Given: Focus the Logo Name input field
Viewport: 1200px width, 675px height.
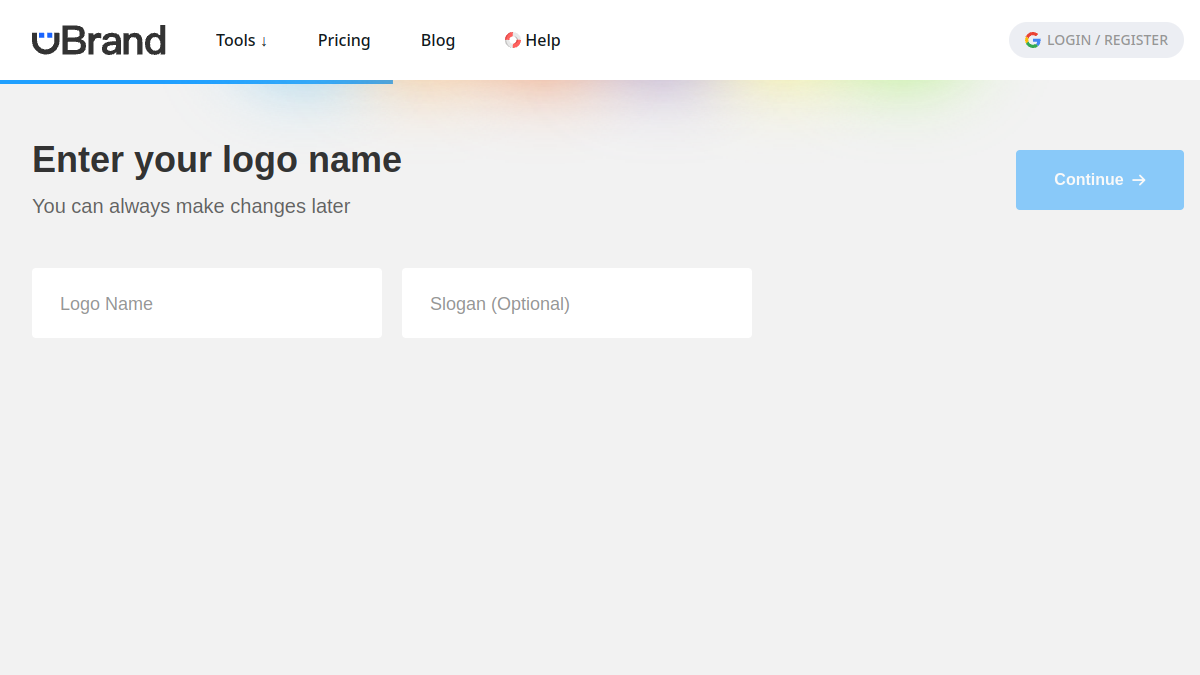Looking at the screenshot, I should click(207, 303).
